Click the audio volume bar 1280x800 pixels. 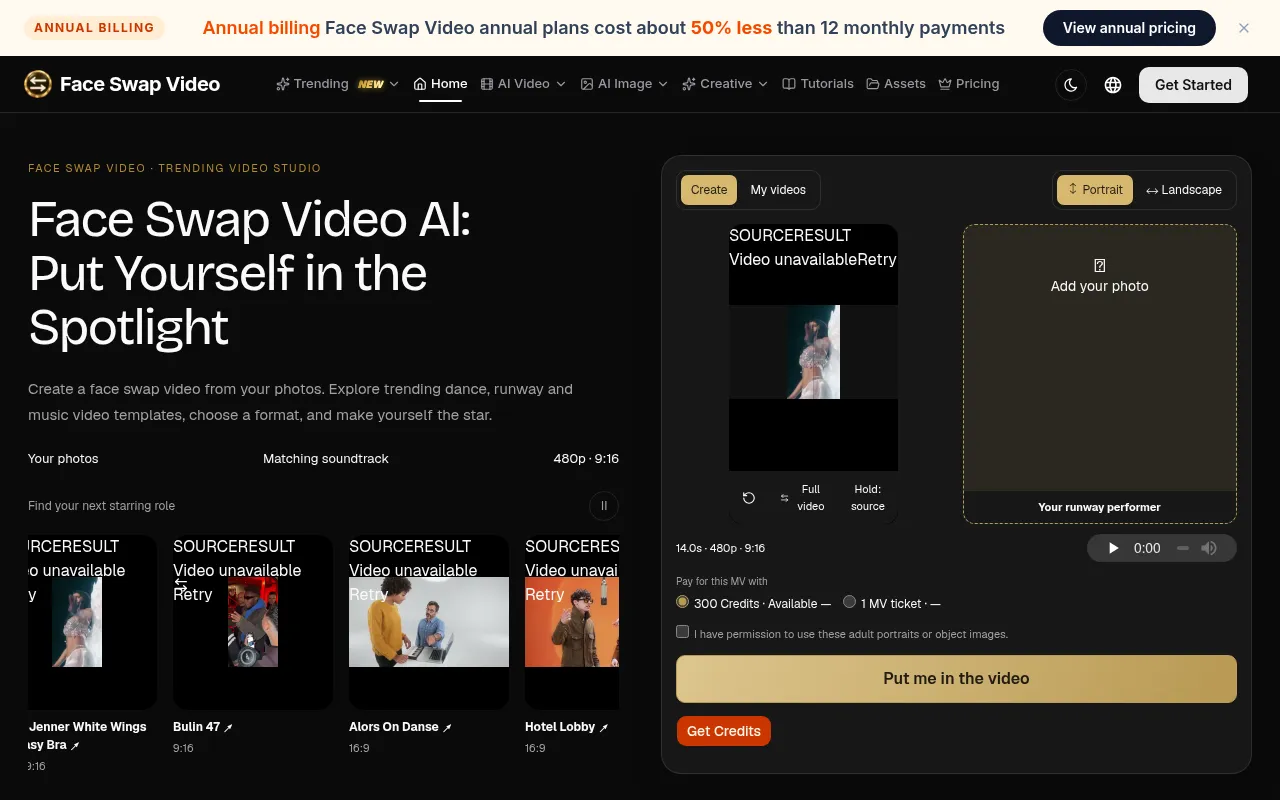tap(1183, 548)
